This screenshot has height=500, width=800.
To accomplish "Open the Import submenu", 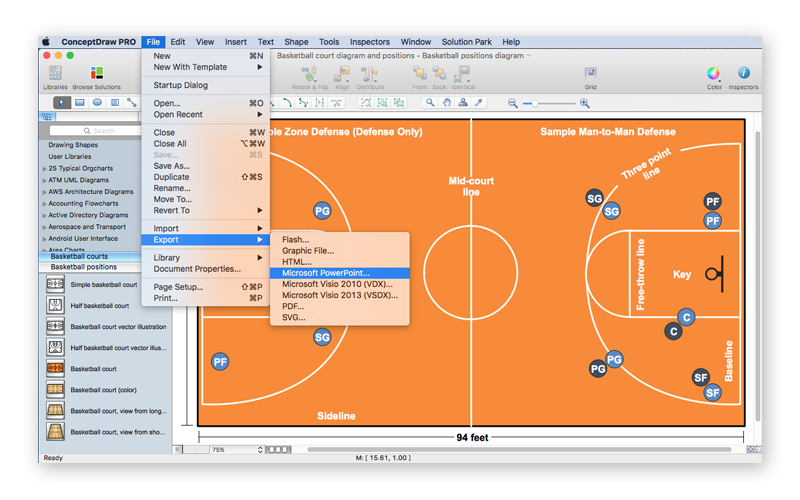I will [x=206, y=229].
